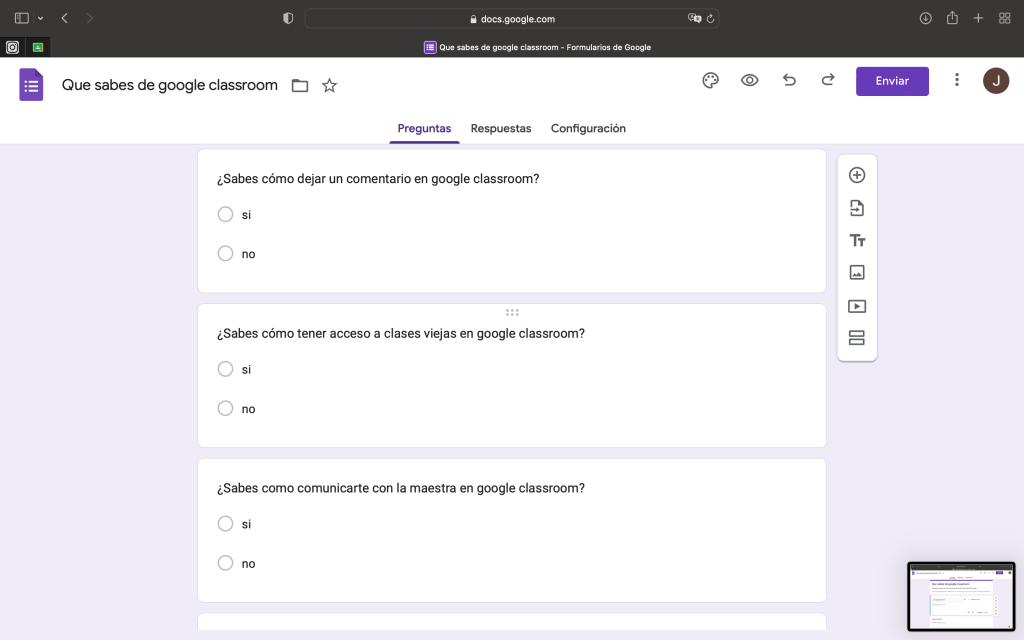Open the theme customization palette
The height and width of the screenshot is (640, 1024).
coord(710,81)
